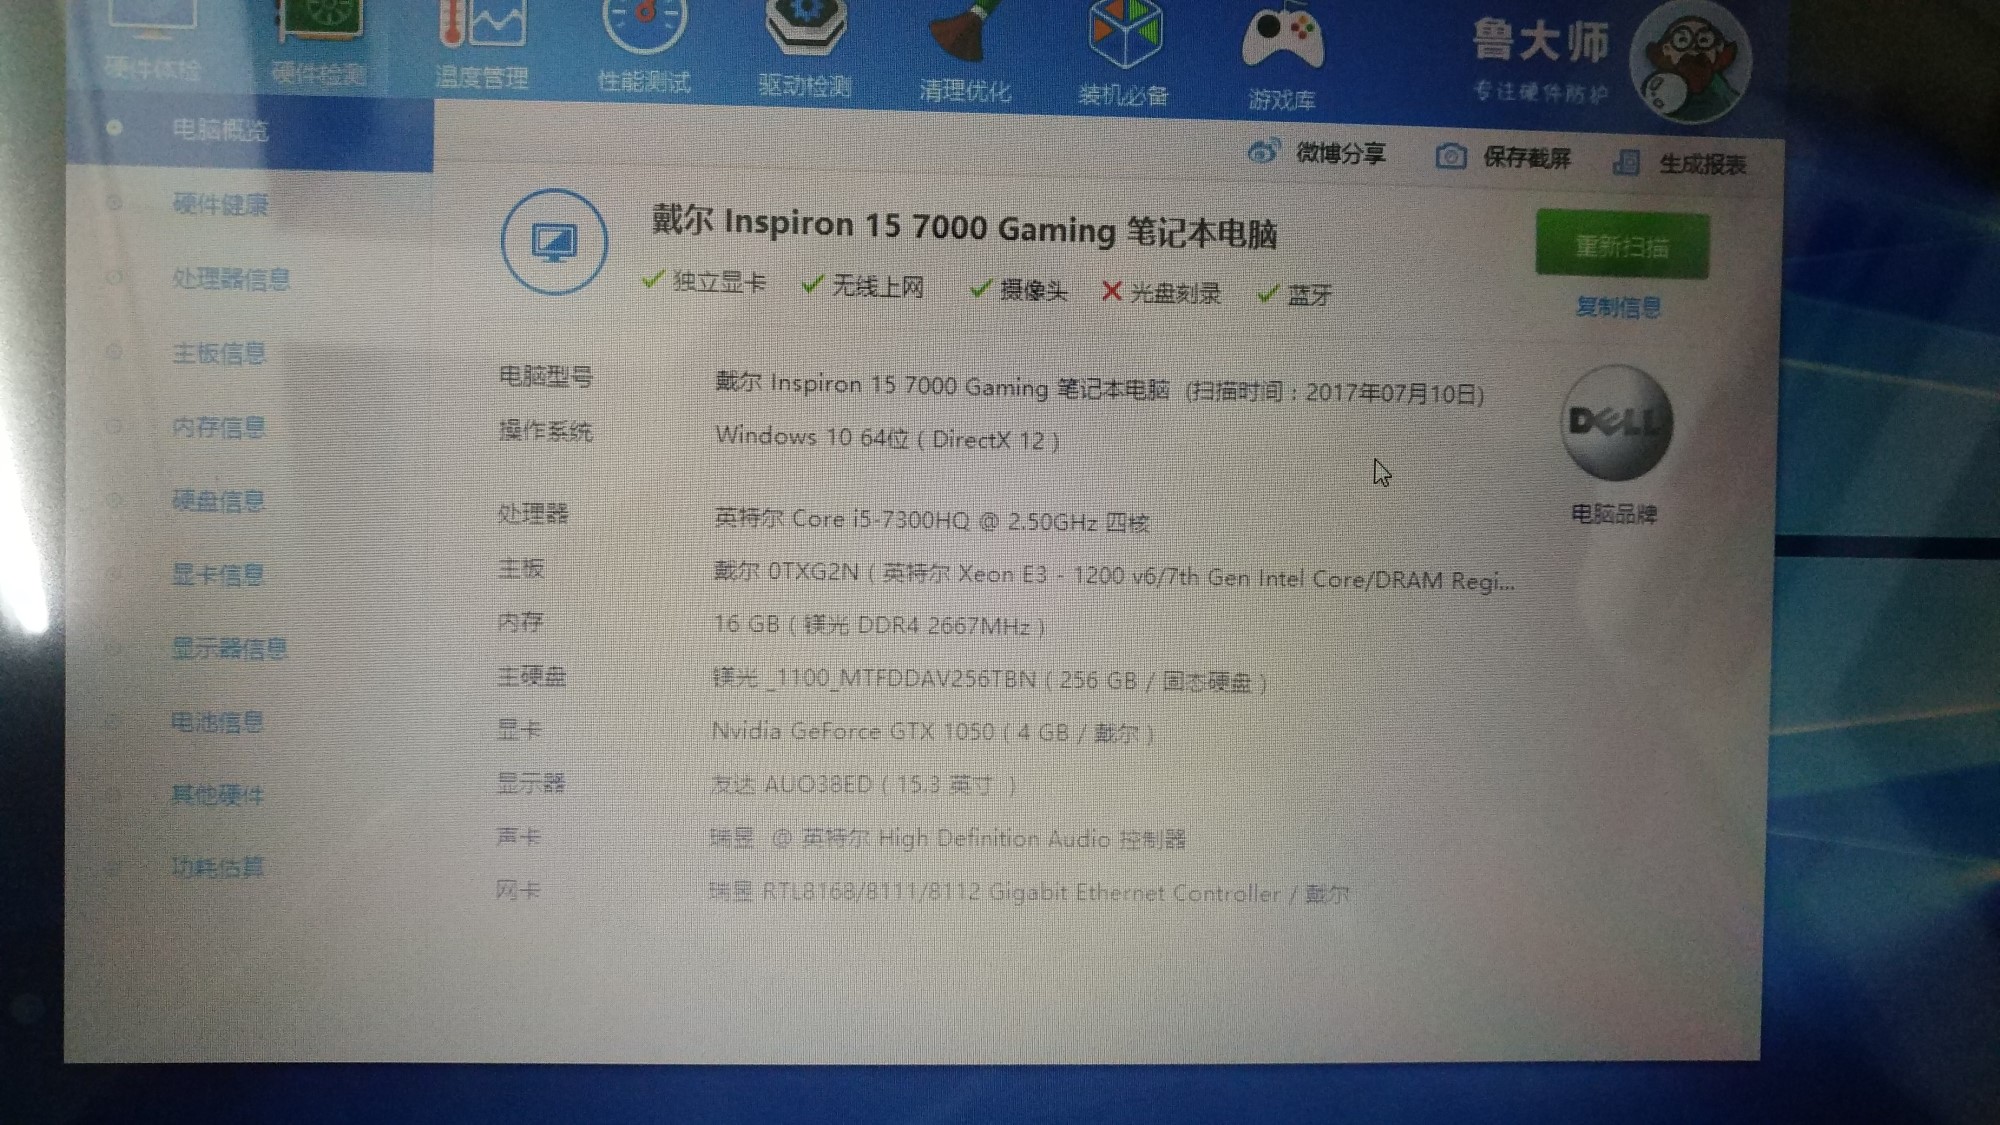Click the 生成报表 report icon
This screenshot has height=1125, width=2000.
coord(1626,162)
